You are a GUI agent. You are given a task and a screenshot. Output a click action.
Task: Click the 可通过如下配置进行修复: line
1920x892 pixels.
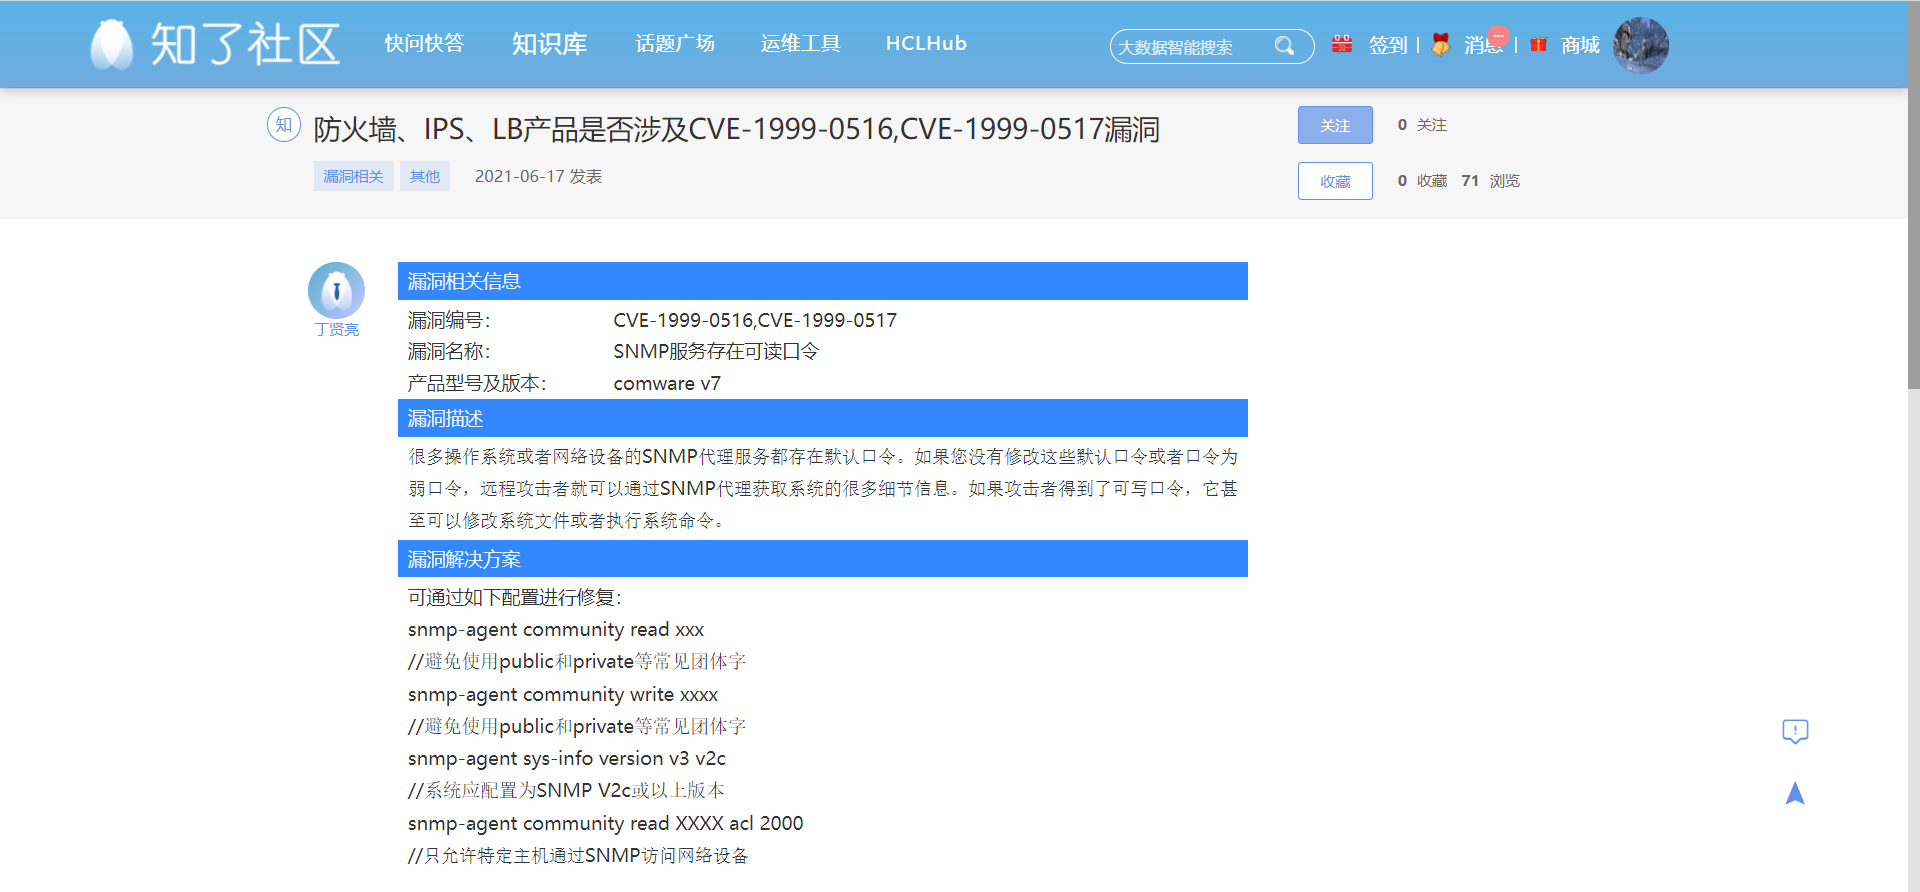click(515, 597)
